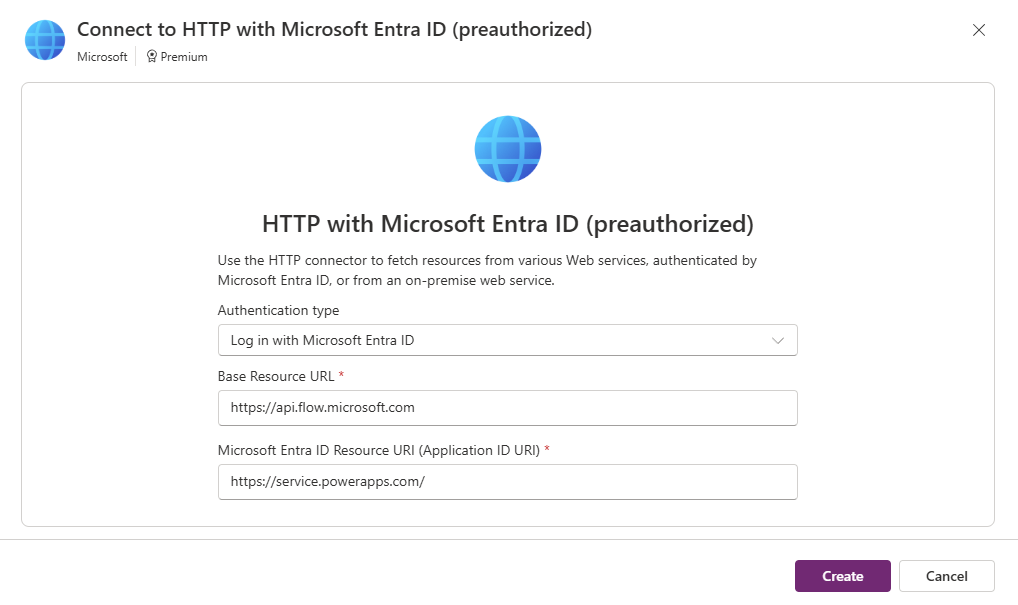Click the Base Resource URL label
Viewport: 1018px width, 605px height.
(276, 377)
